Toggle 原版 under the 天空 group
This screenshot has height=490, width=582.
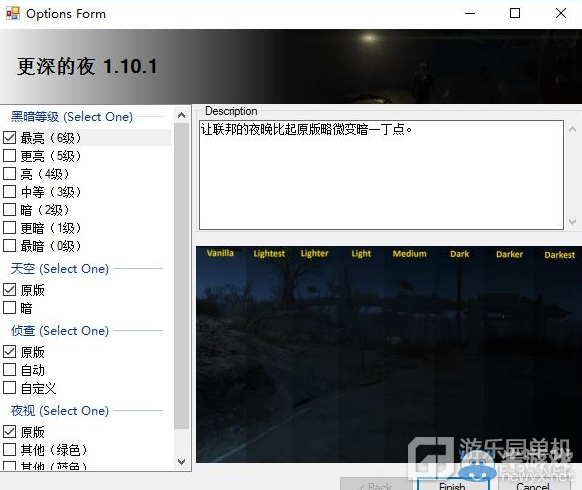point(9,290)
